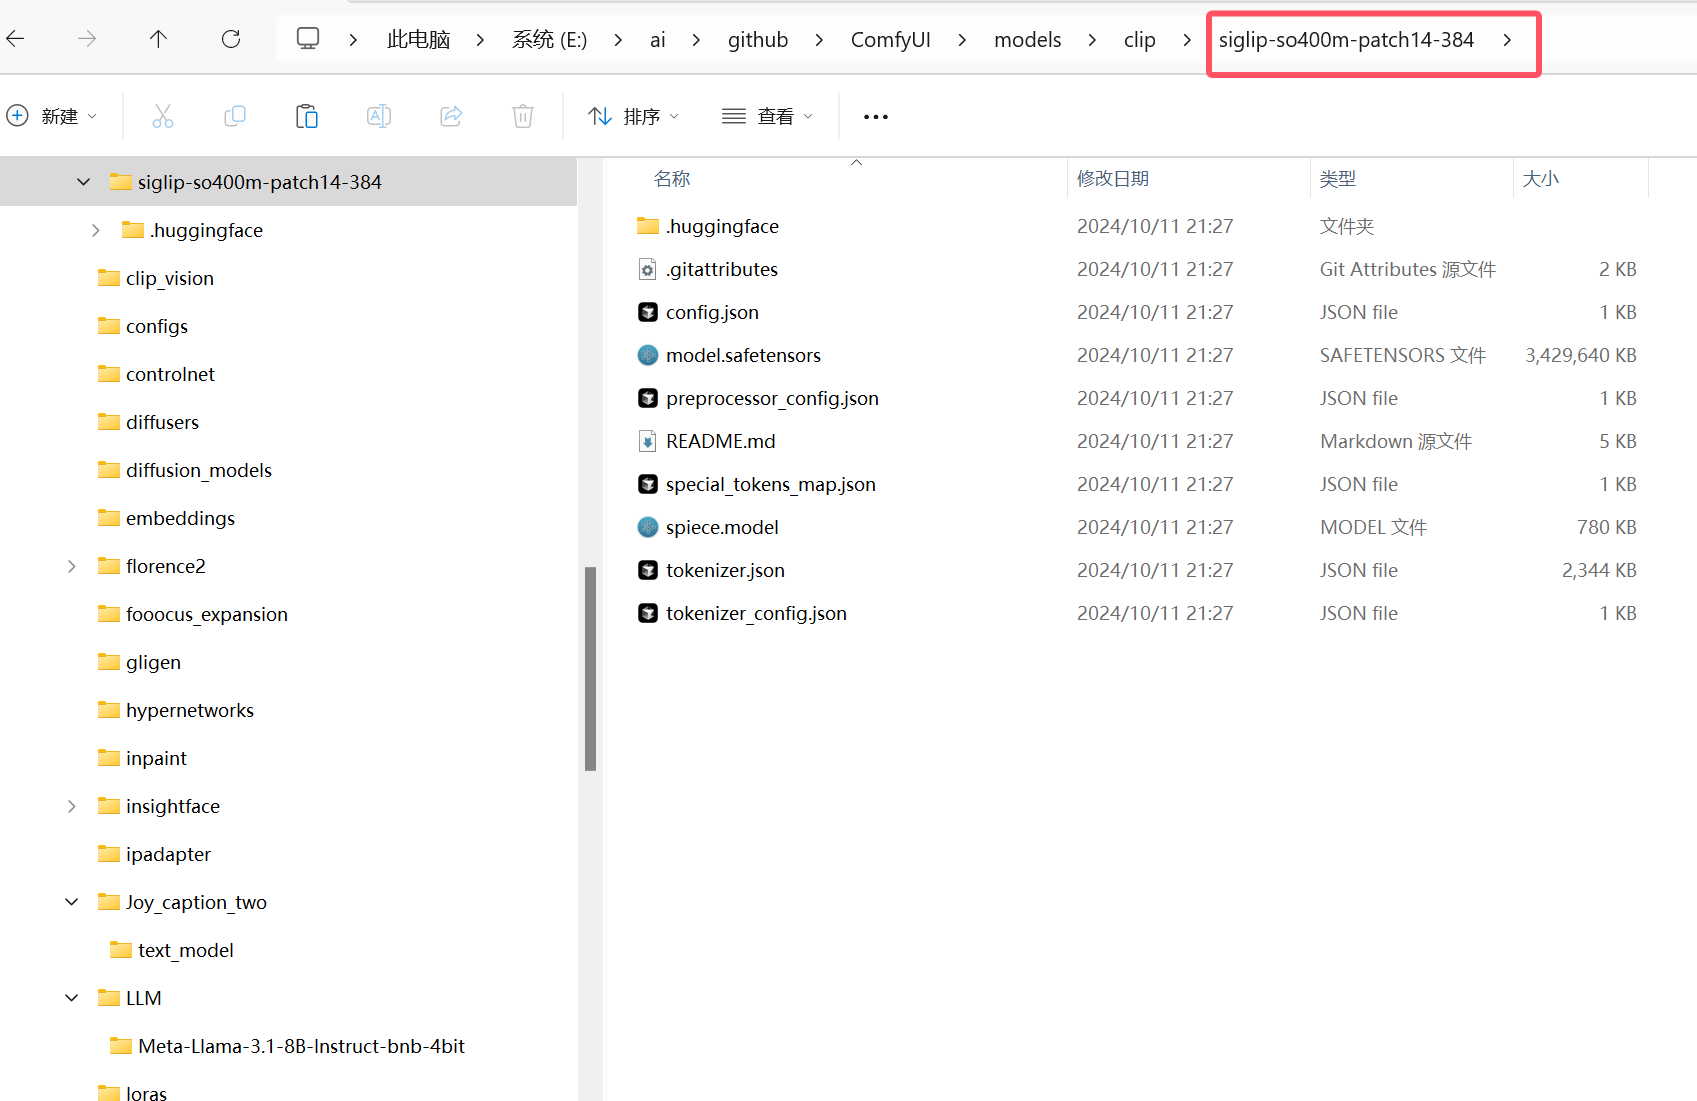Refresh the current folder view
The width and height of the screenshot is (1697, 1101).
tap(231, 39)
